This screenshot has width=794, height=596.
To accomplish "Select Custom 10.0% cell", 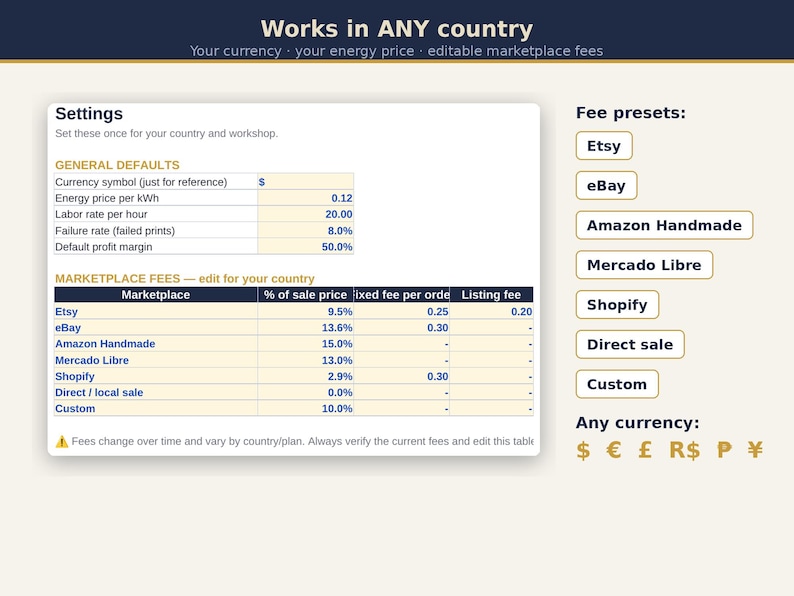I will [305, 409].
